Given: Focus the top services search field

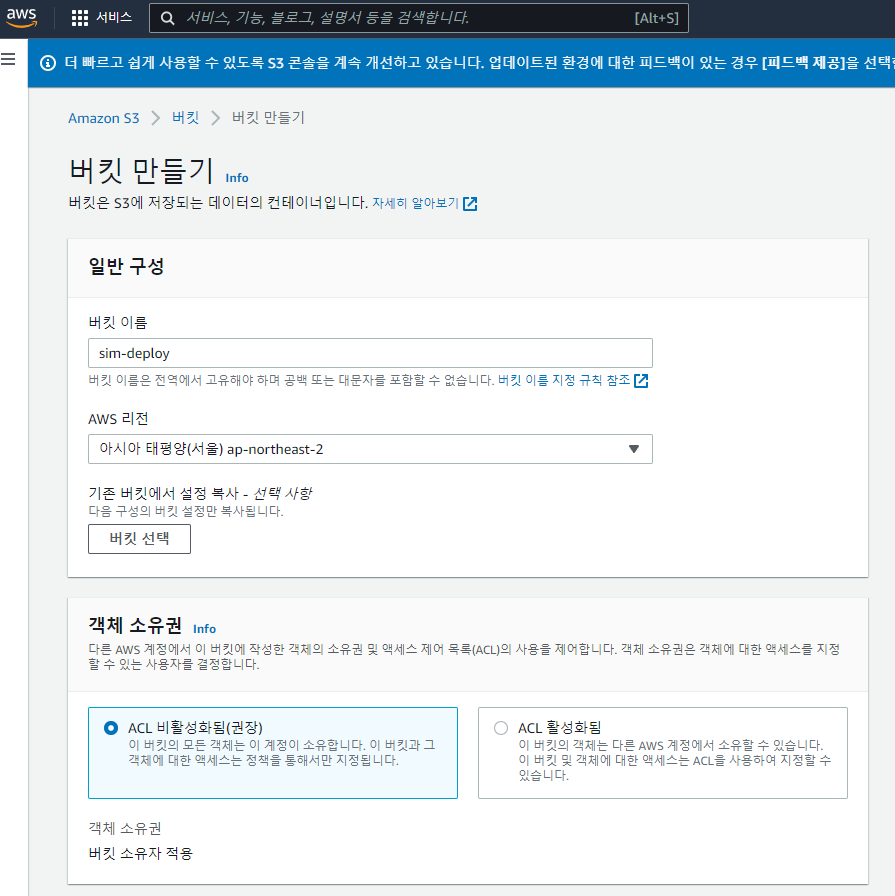Looking at the screenshot, I should (418, 18).
